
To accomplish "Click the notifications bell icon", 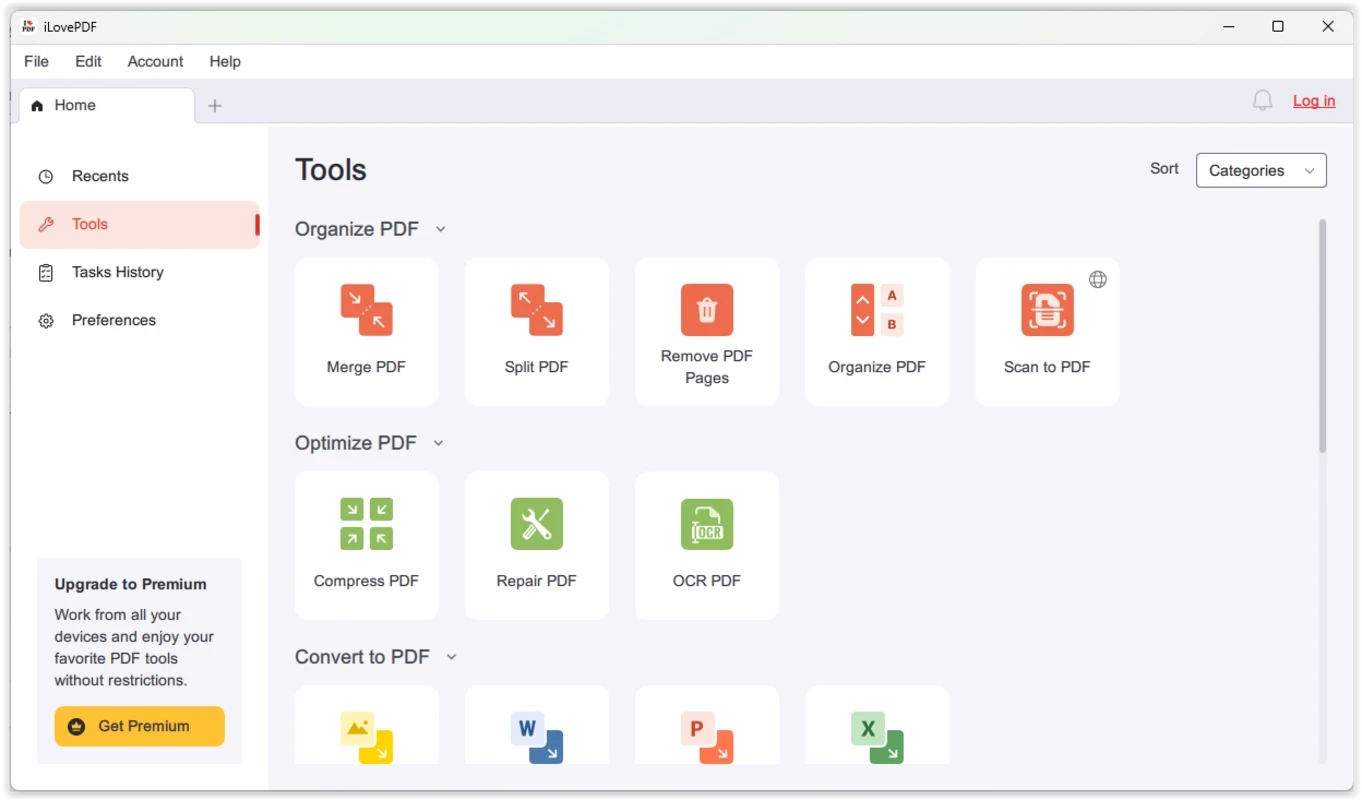I will coord(1262,101).
